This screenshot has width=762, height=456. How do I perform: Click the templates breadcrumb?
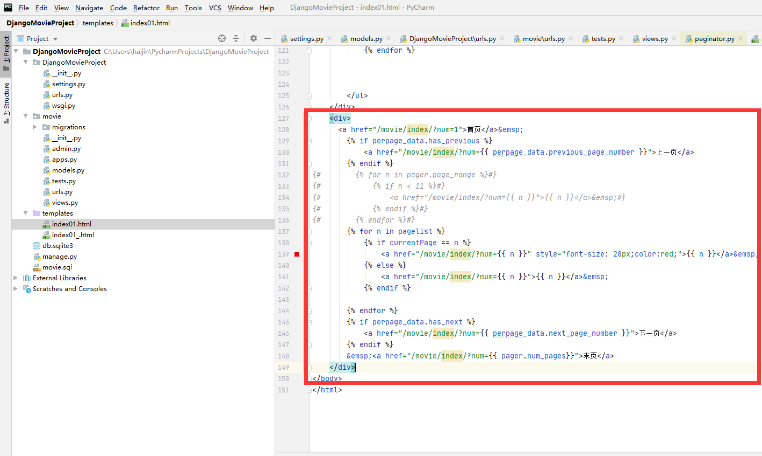[x=98, y=23]
